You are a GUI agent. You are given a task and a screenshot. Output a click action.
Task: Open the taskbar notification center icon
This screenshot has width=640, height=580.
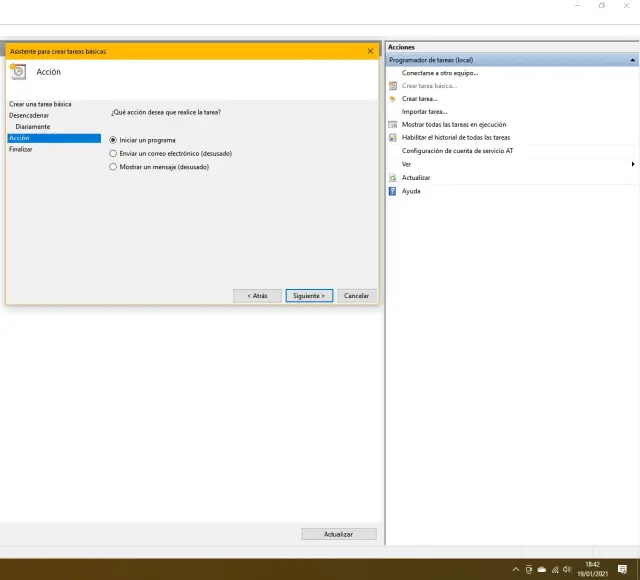point(622,569)
